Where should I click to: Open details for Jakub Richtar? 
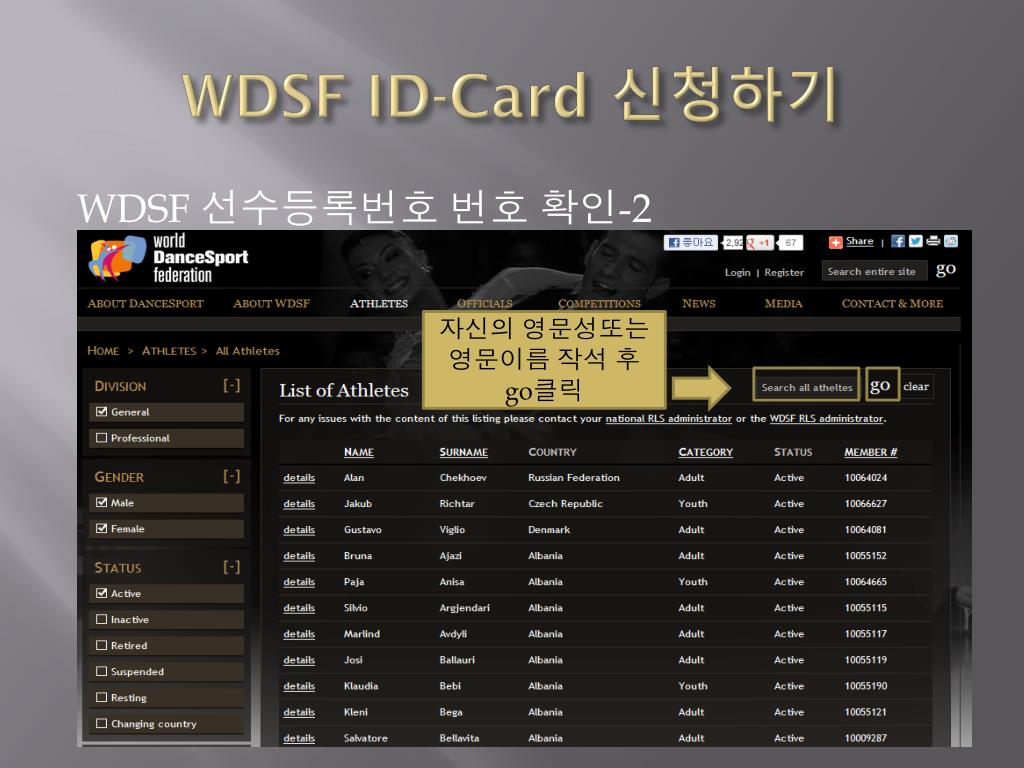[299, 504]
